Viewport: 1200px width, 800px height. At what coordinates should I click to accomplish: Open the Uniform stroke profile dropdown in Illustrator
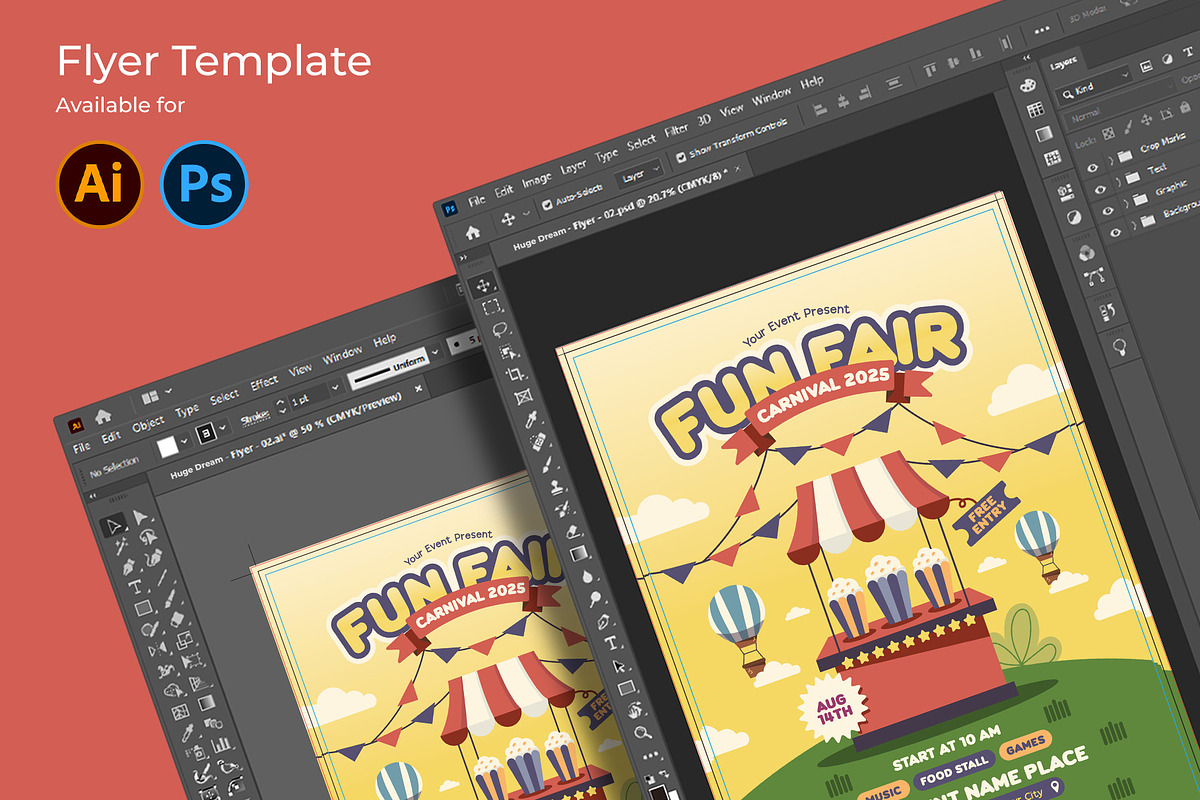point(435,353)
